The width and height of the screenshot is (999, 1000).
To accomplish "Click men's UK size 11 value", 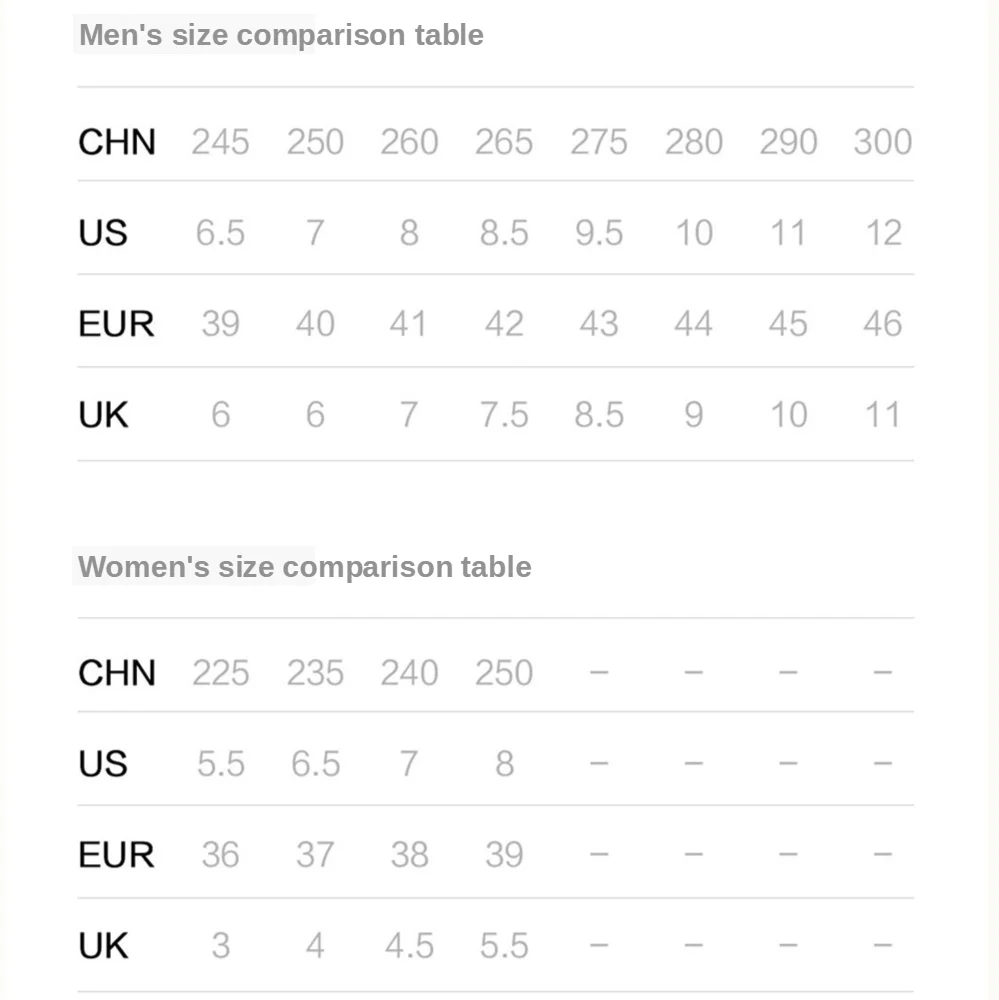I will coord(883,415).
